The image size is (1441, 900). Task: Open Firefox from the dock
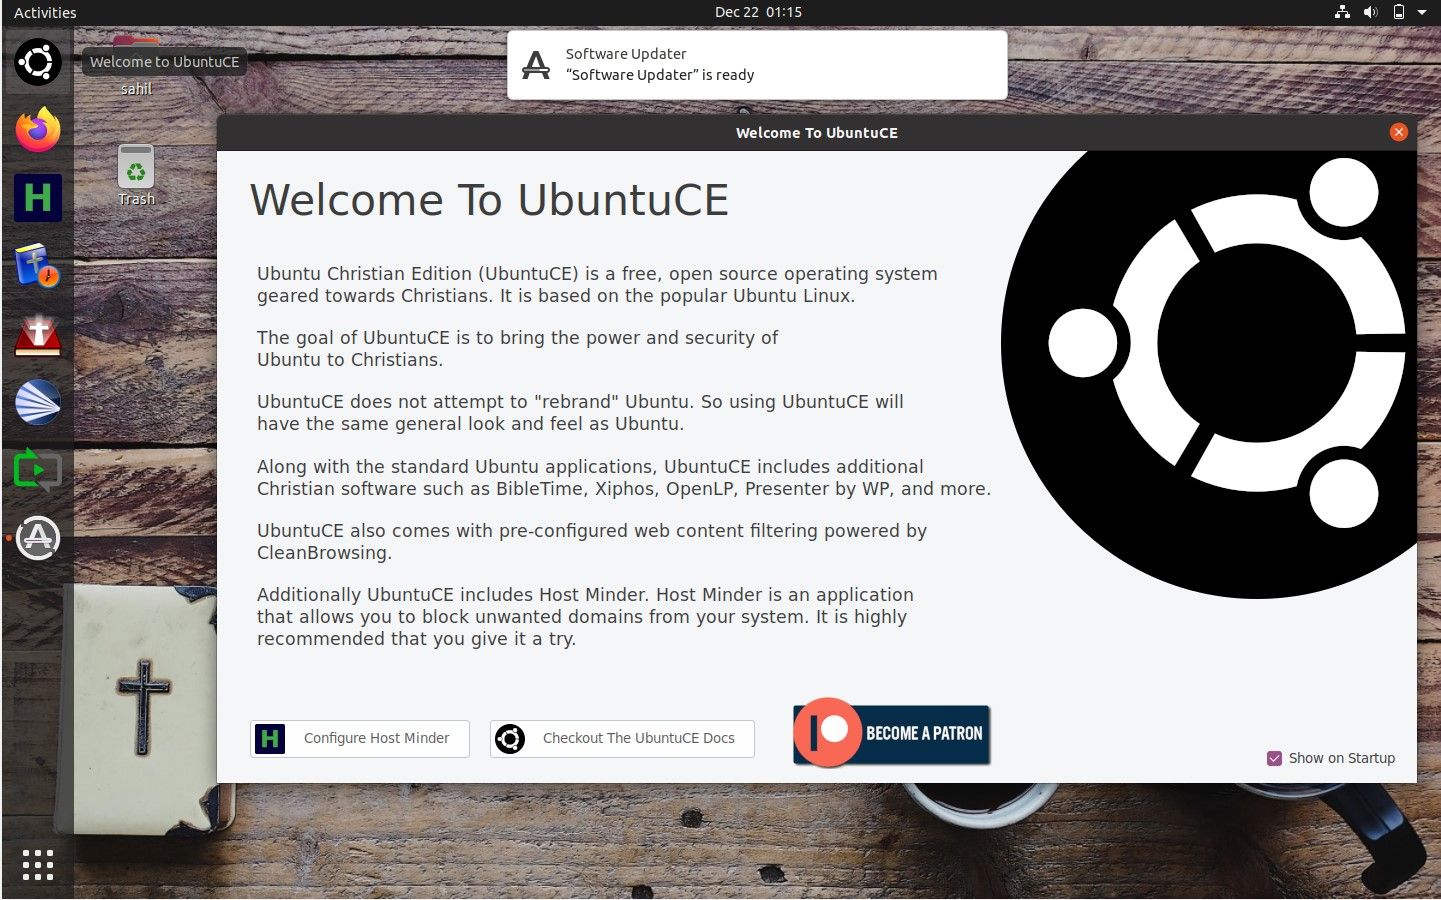[x=38, y=130]
